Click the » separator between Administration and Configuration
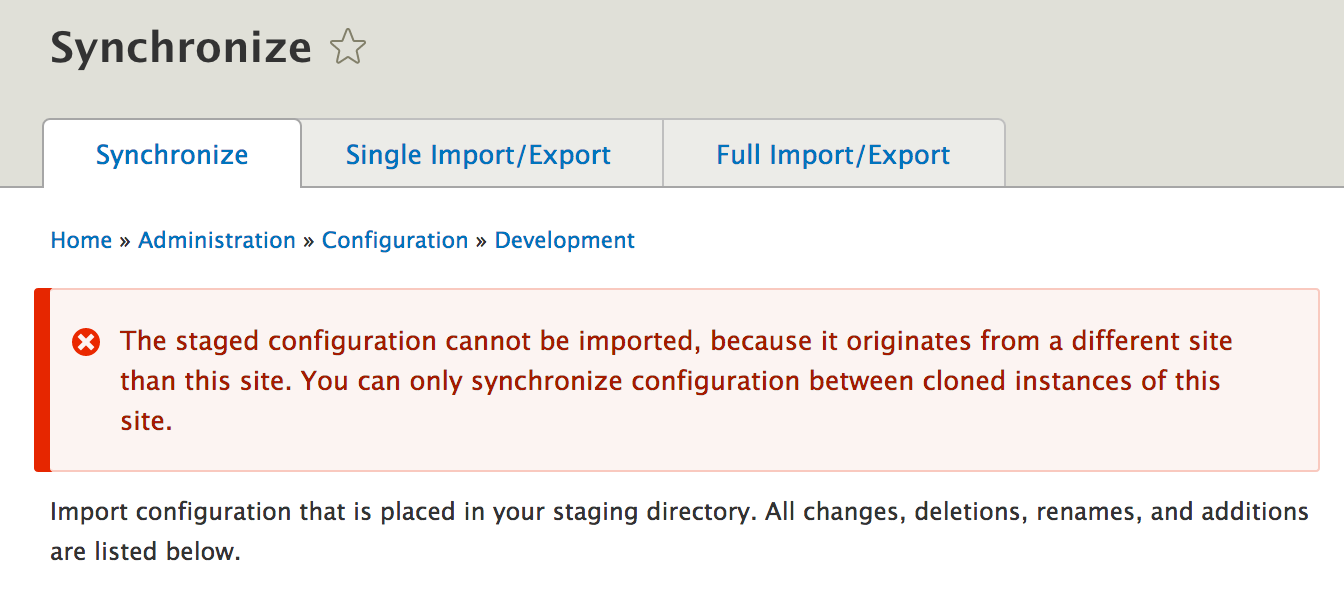This screenshot has height=604, width=1344. (x=309, y=241)
